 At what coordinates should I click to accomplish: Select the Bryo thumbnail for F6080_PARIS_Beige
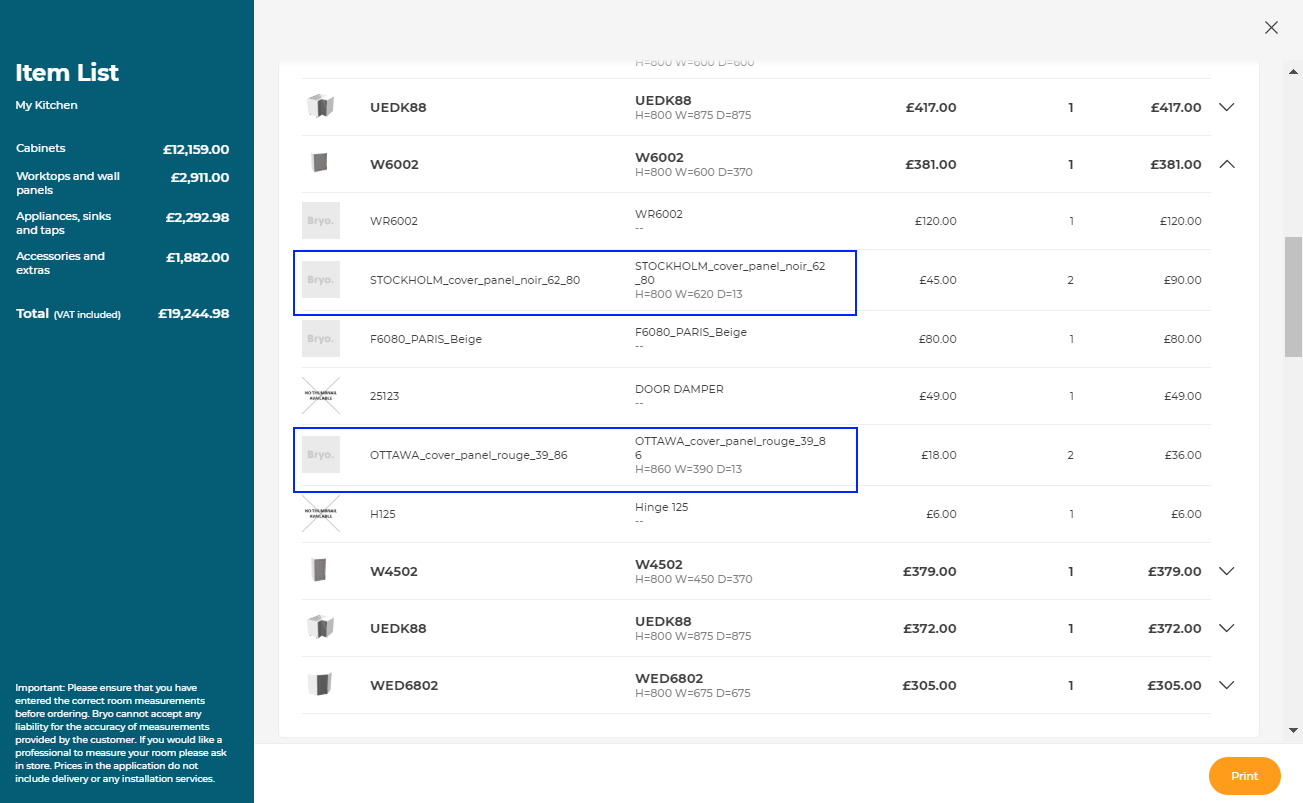[321, 339]
